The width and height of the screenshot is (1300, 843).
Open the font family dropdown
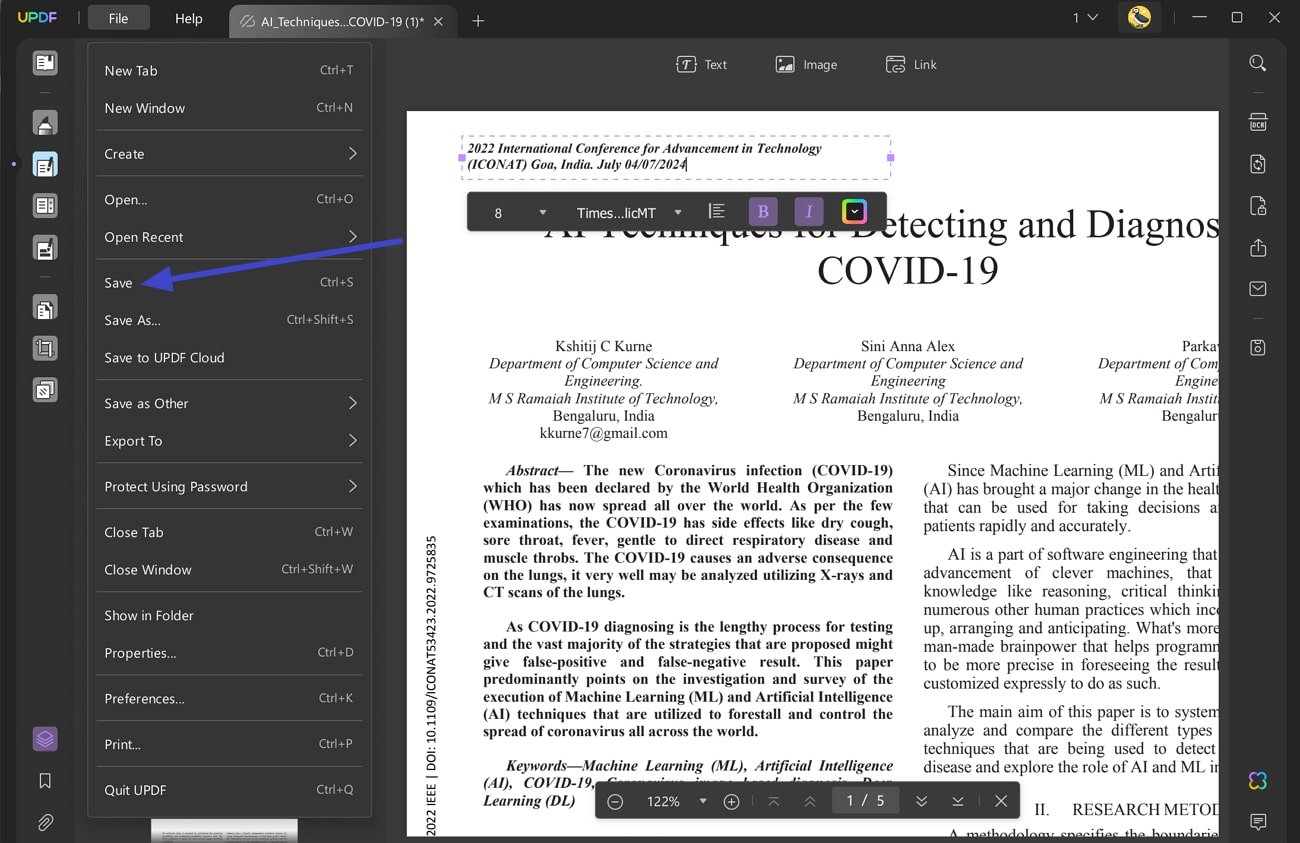[678, 212]
